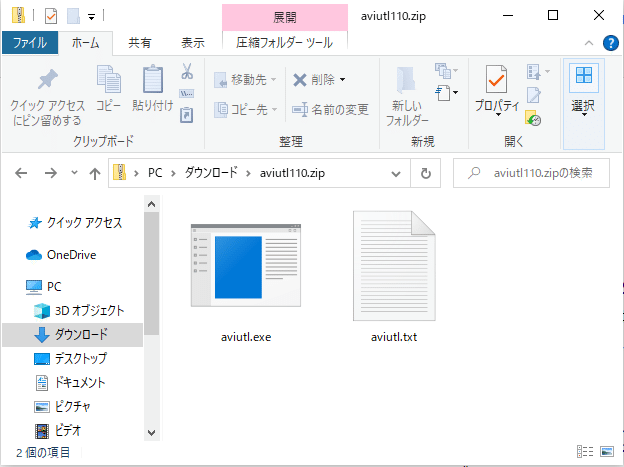Switch to the large icons view layout
This screenshot has width=624, height=467.
tap(607, 451)
